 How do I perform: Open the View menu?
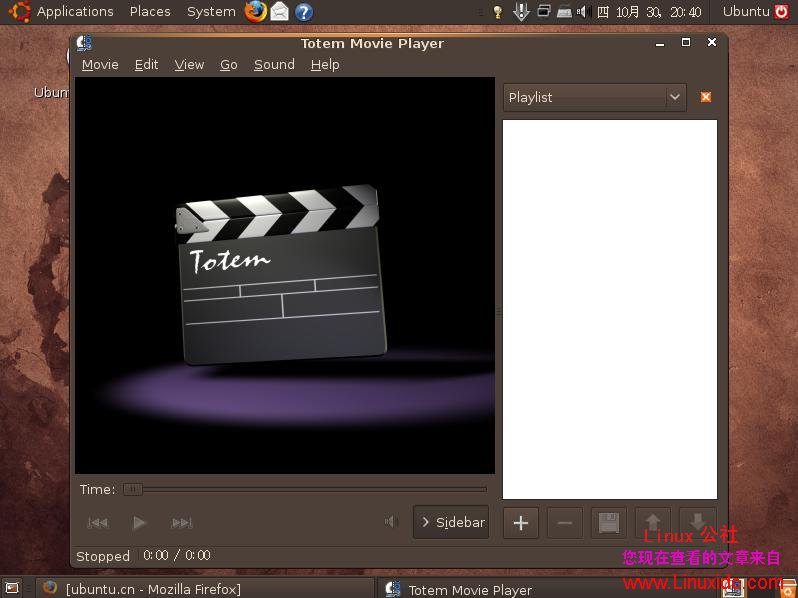189,65
